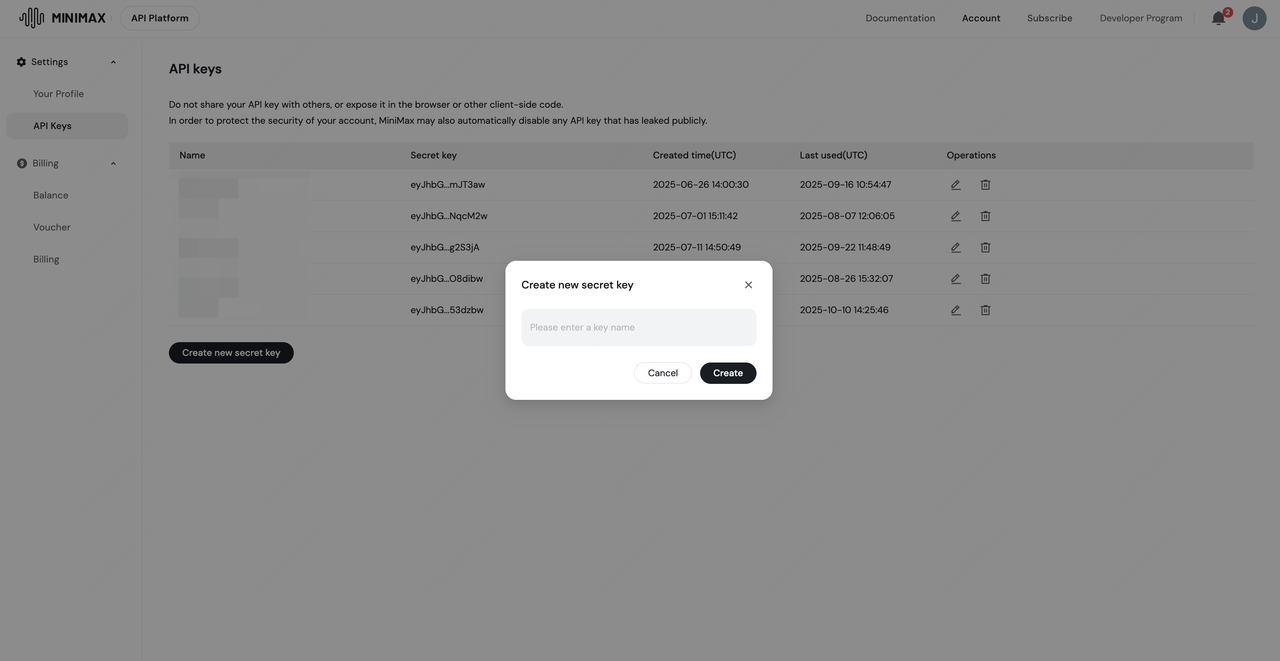Open the user avatar menu
This screenshot has width=1280, height=661.
[1254, 18]
